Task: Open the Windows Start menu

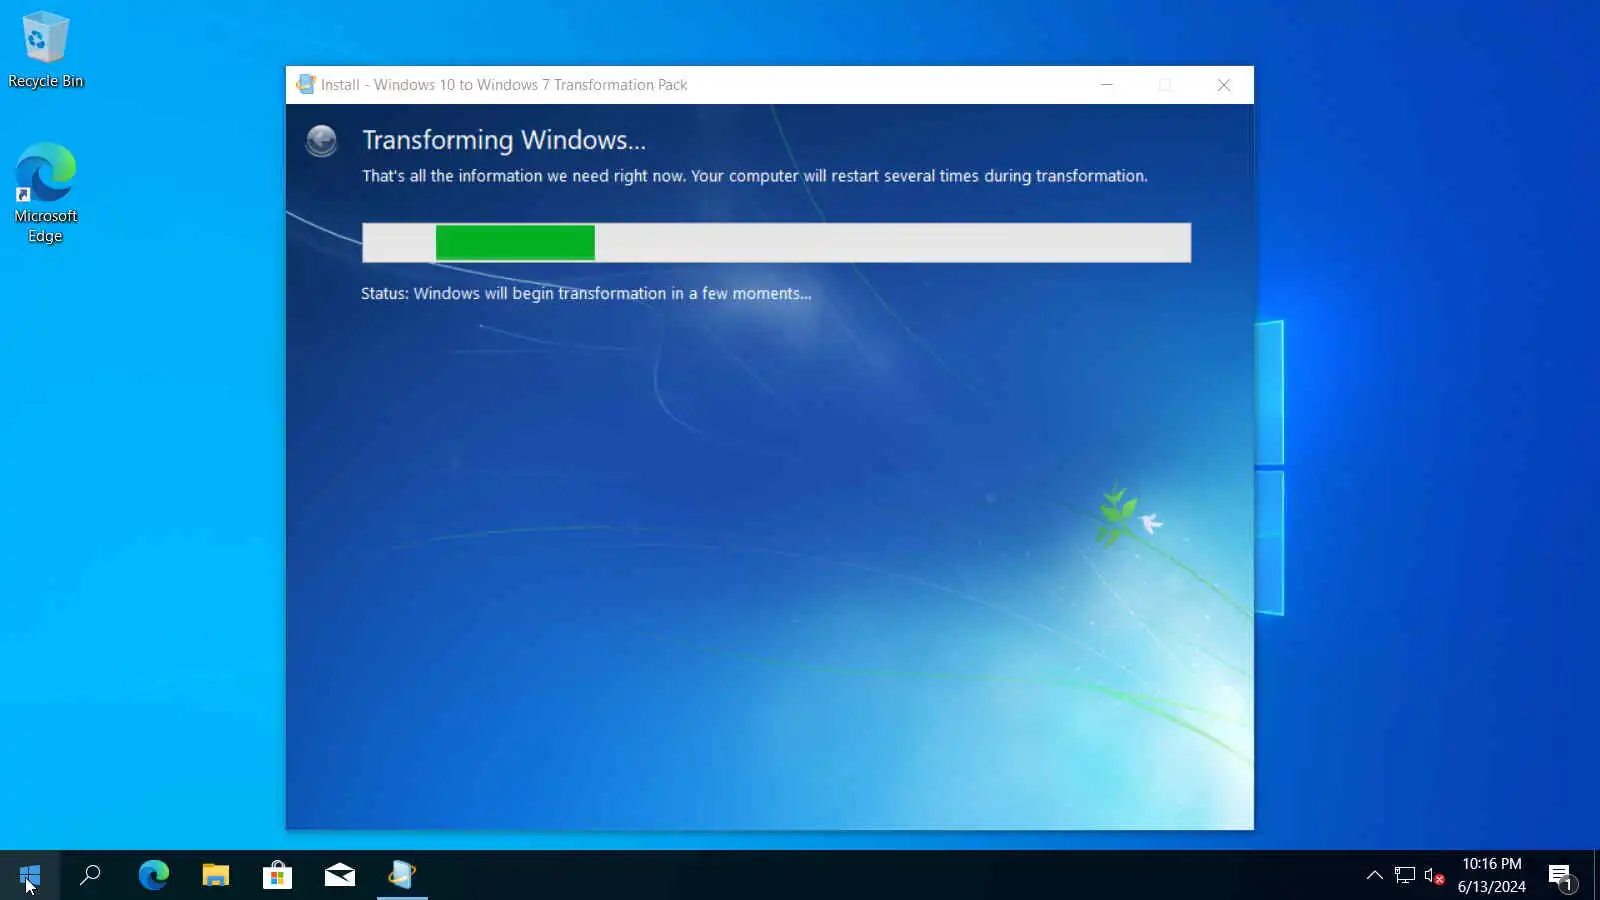Action: (x=30, y=876)
